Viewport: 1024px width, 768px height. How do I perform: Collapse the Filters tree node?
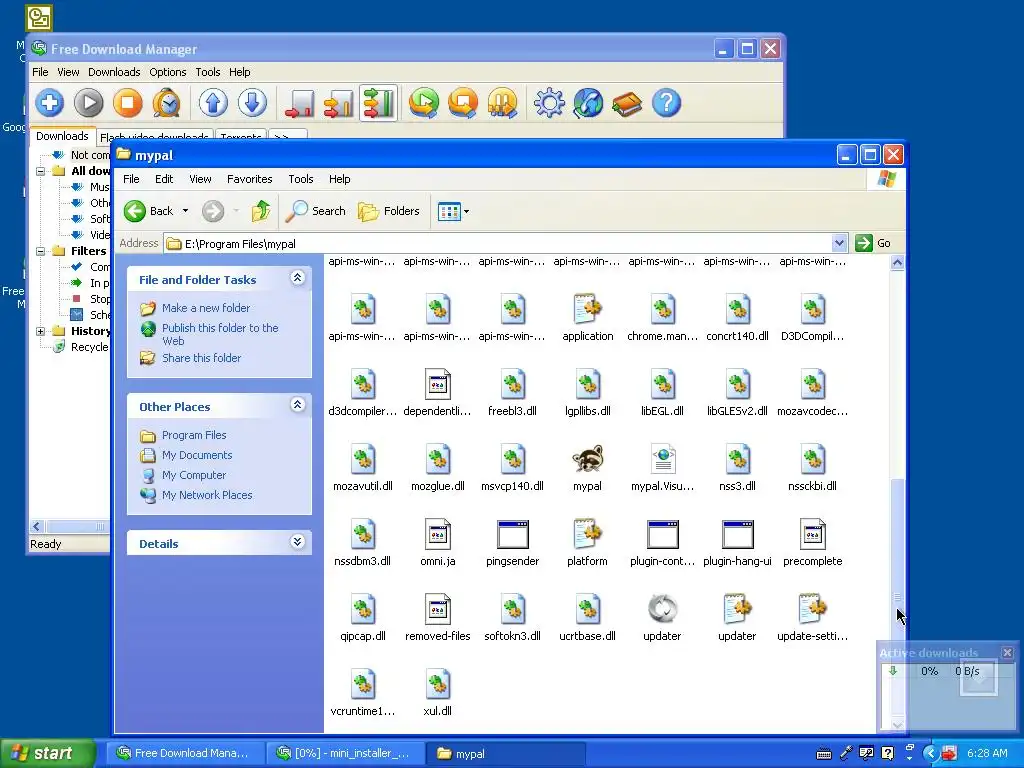[40, 251]
